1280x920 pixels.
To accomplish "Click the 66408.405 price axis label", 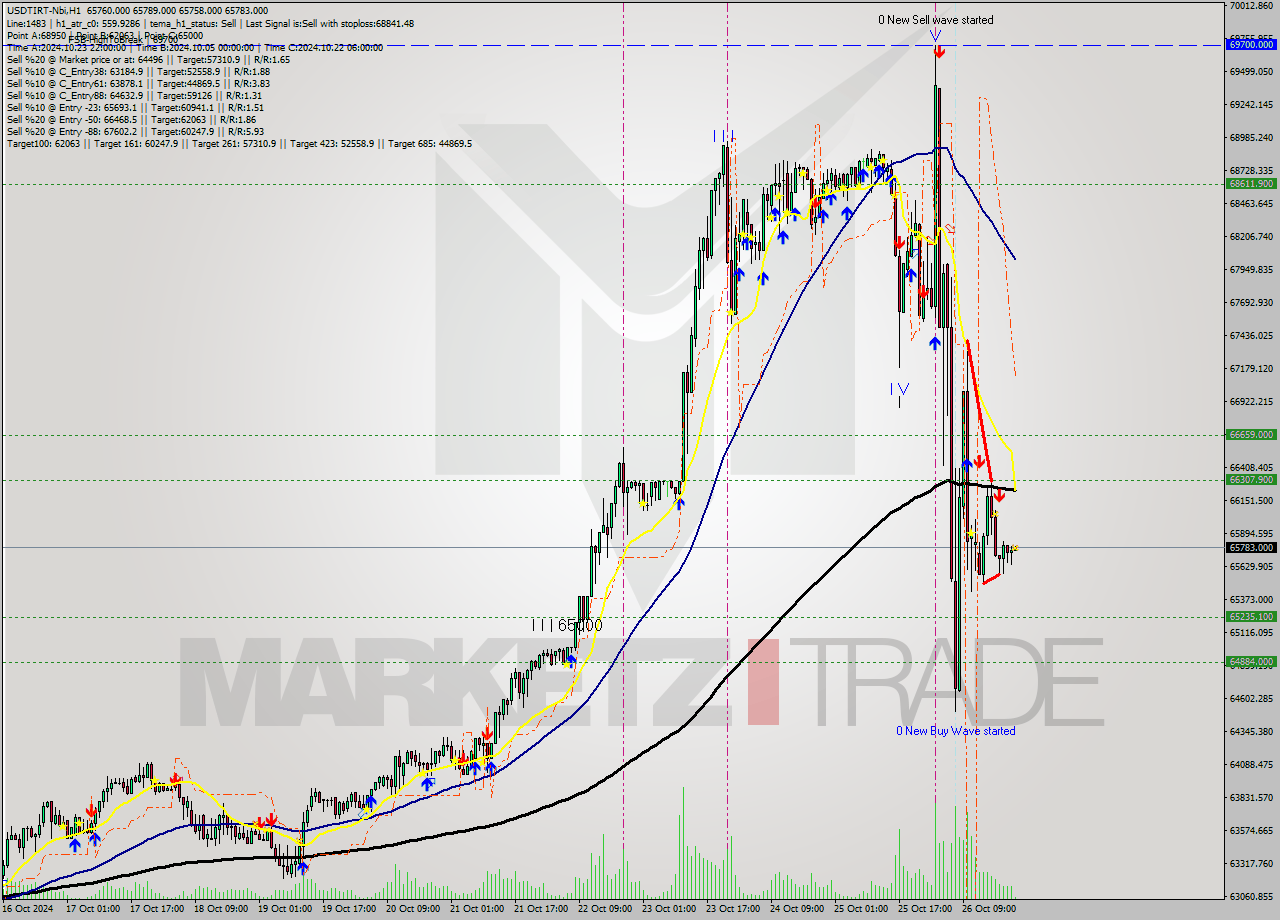I will click(1251, 468).
